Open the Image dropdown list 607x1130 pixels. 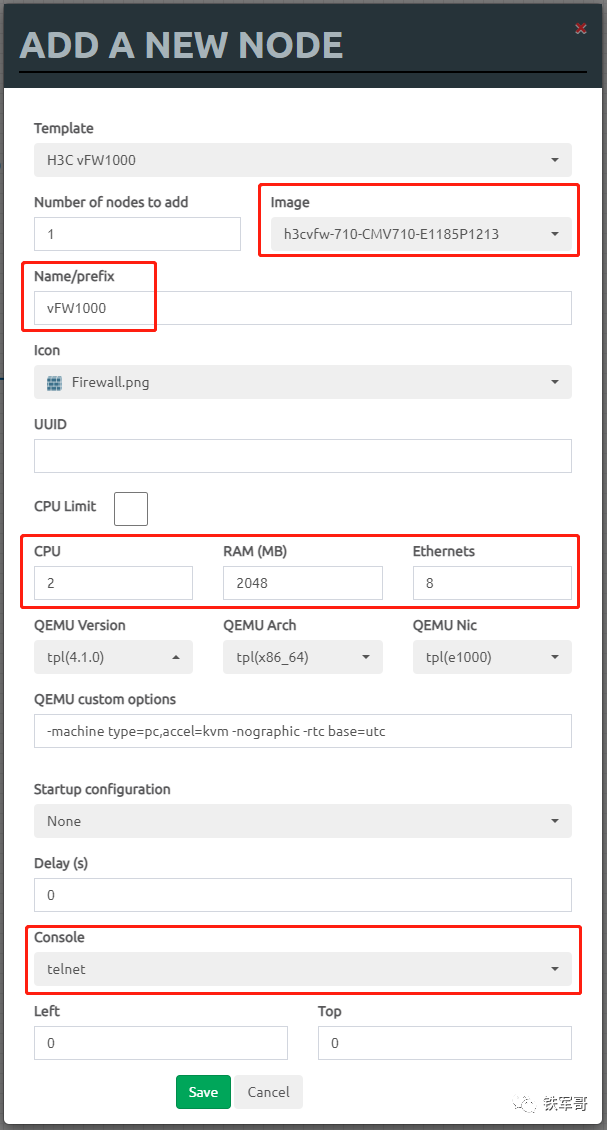pos(421,234)
